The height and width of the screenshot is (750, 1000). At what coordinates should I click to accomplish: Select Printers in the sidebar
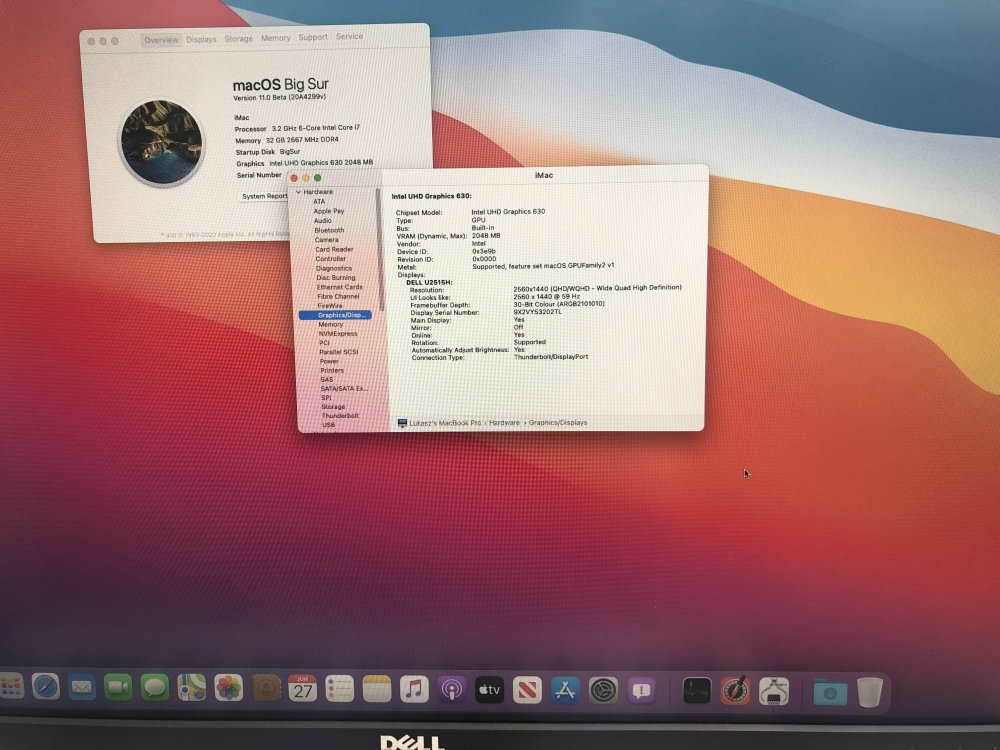(x=332, y=370)
